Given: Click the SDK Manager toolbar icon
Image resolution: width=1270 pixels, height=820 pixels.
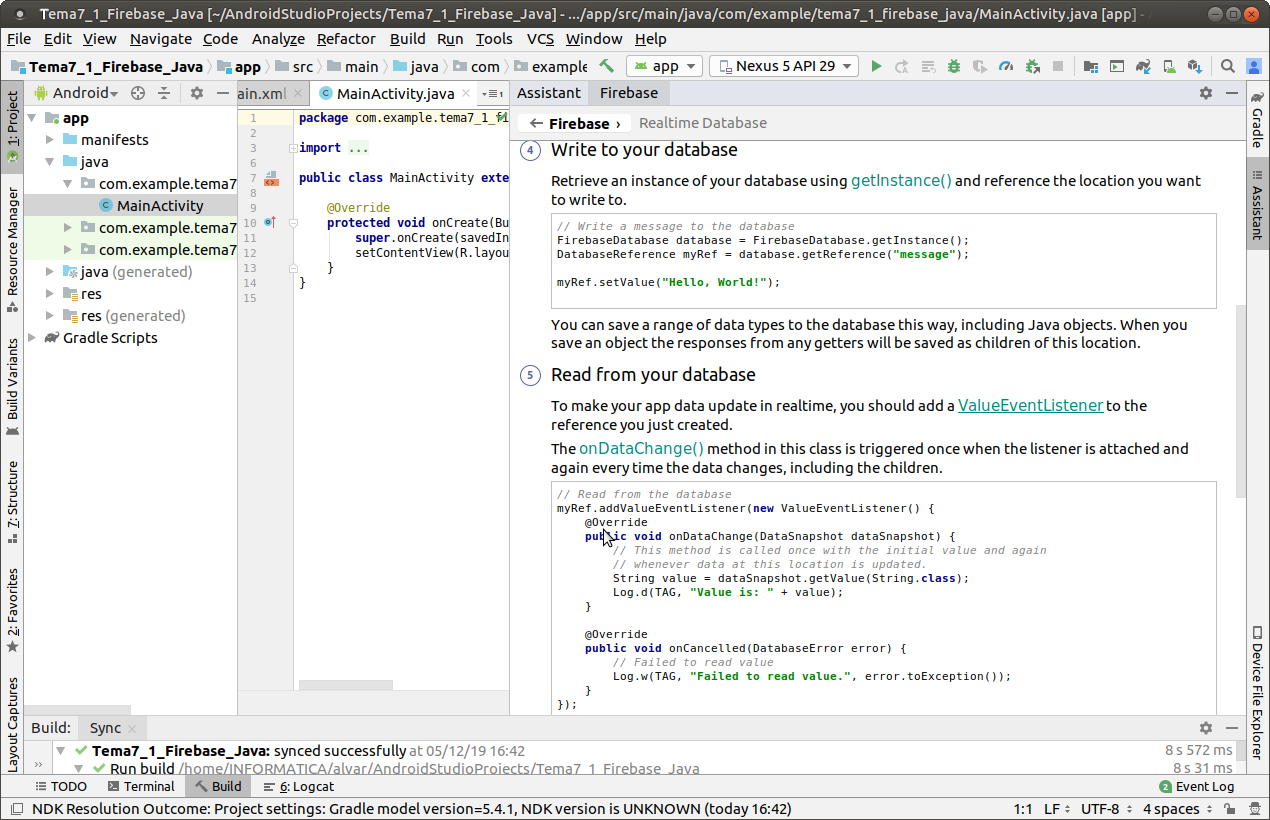Looking at the screenshot, I should tap(1194, 66).
